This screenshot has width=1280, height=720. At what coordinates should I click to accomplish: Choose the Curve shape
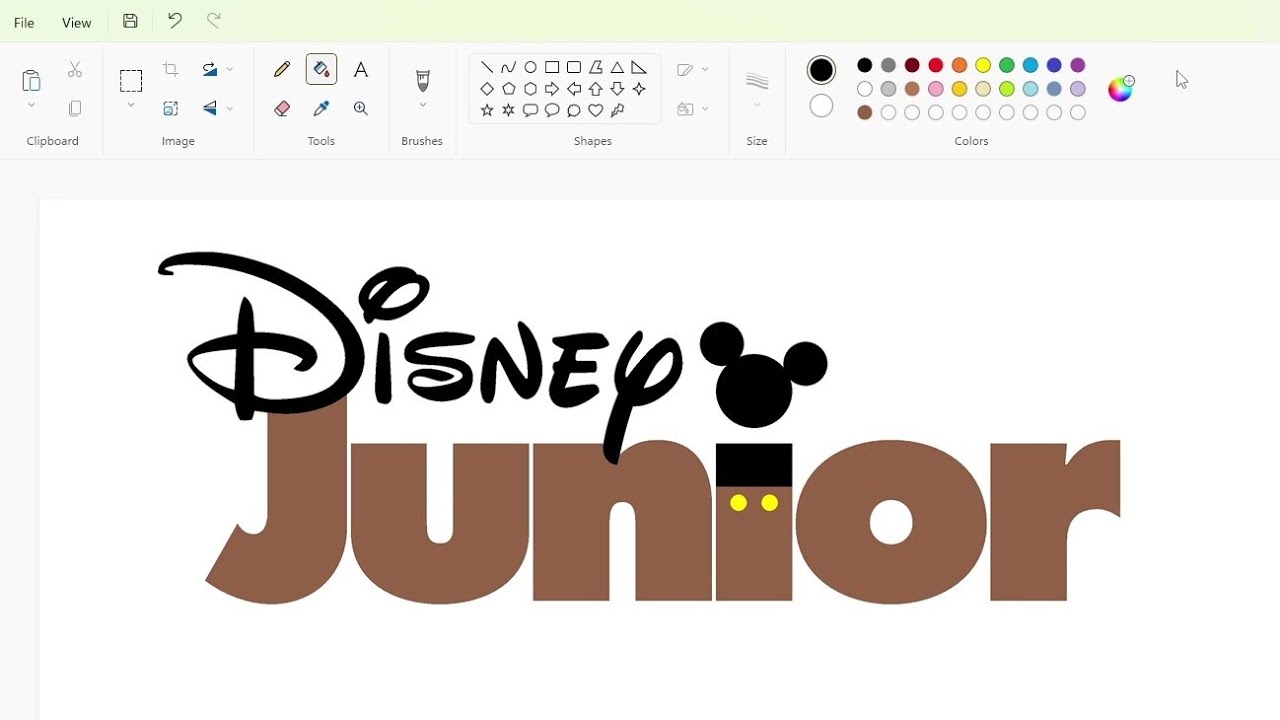click(x=509, y=67)
